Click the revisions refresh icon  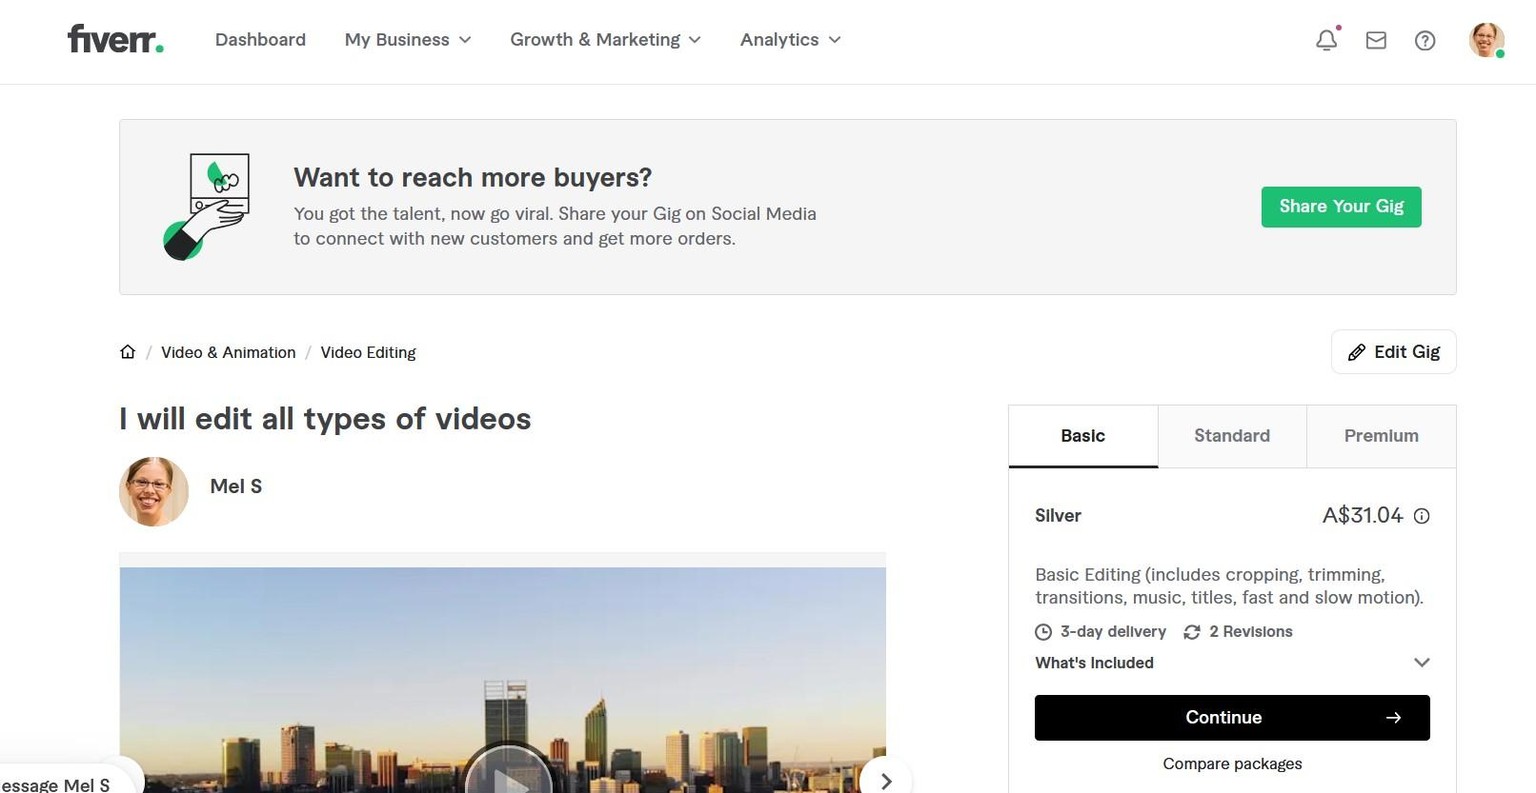pyautogui.click(x=1192, y=632)
